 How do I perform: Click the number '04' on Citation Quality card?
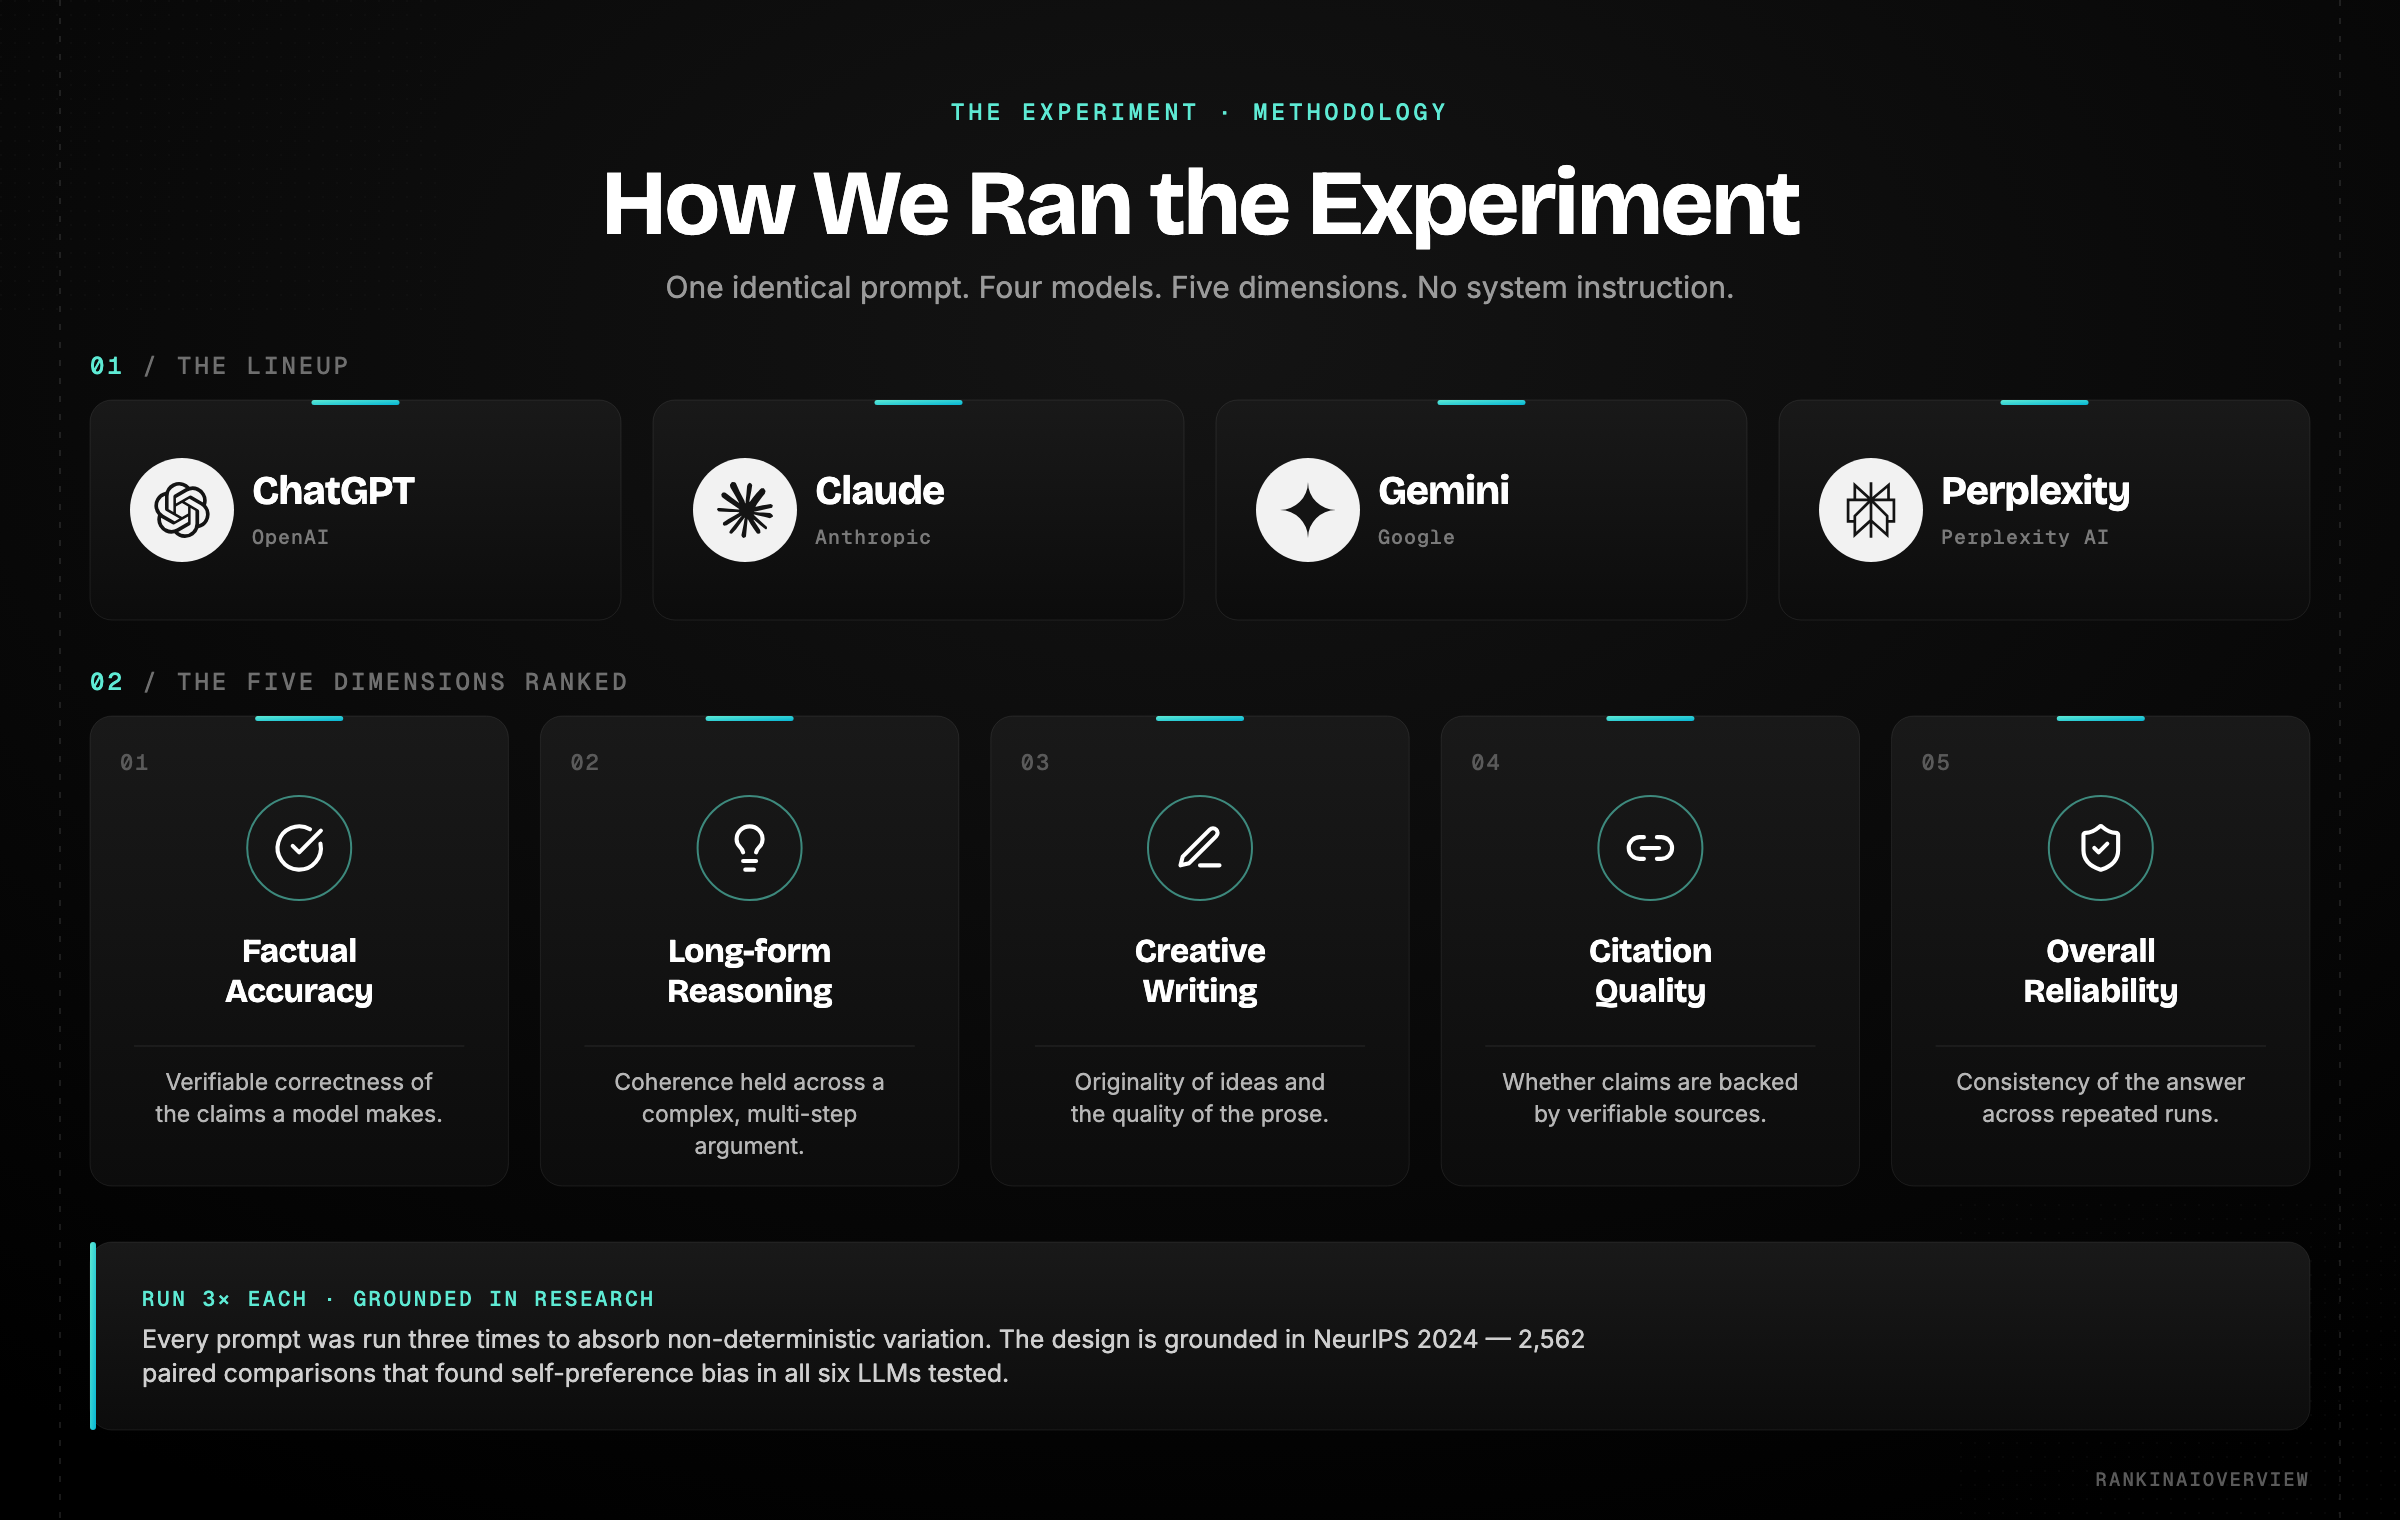[x=1485, y=762]
